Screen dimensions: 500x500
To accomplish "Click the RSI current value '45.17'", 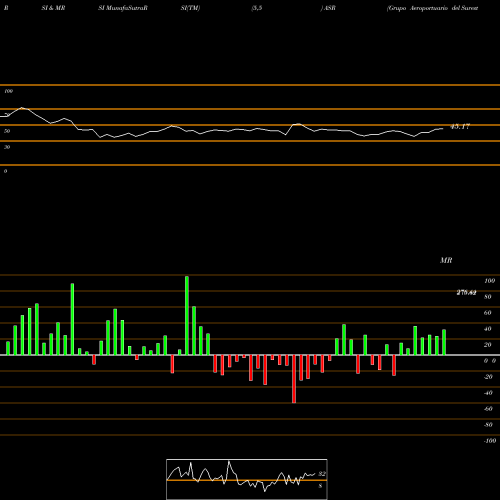I will pos(460,127).
